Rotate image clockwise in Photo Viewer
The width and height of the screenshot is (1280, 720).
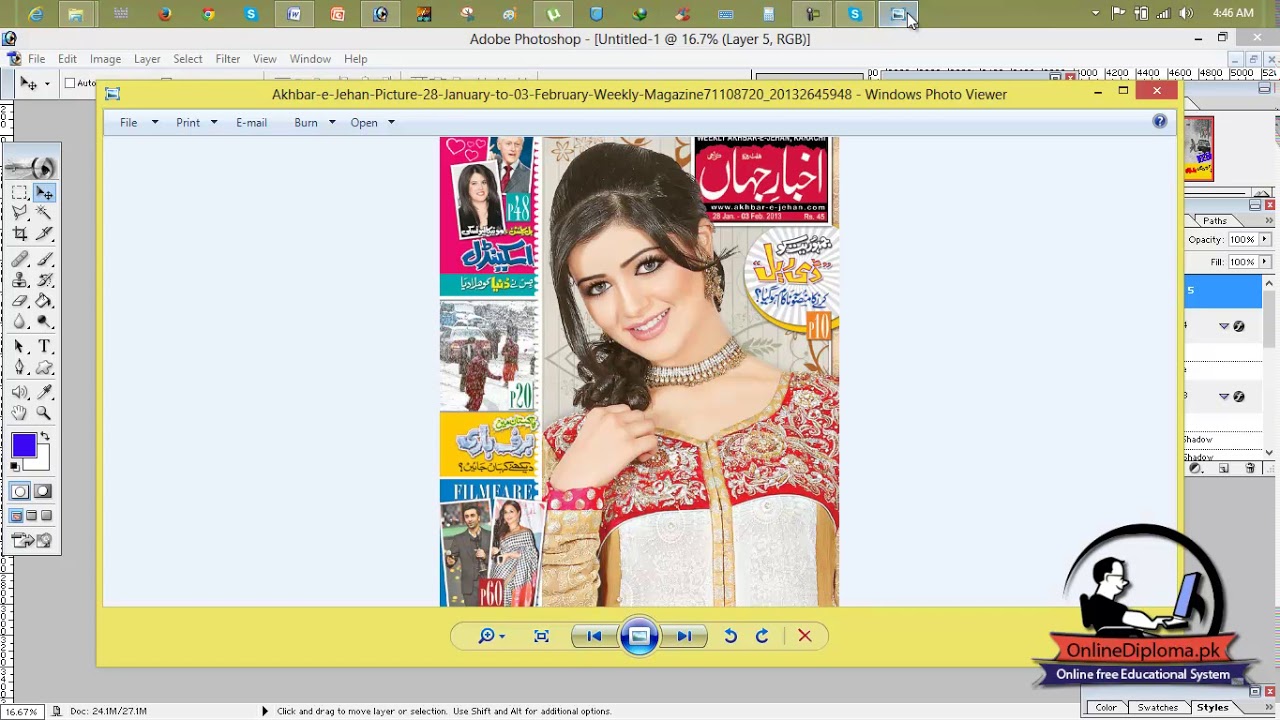(762, 636)
